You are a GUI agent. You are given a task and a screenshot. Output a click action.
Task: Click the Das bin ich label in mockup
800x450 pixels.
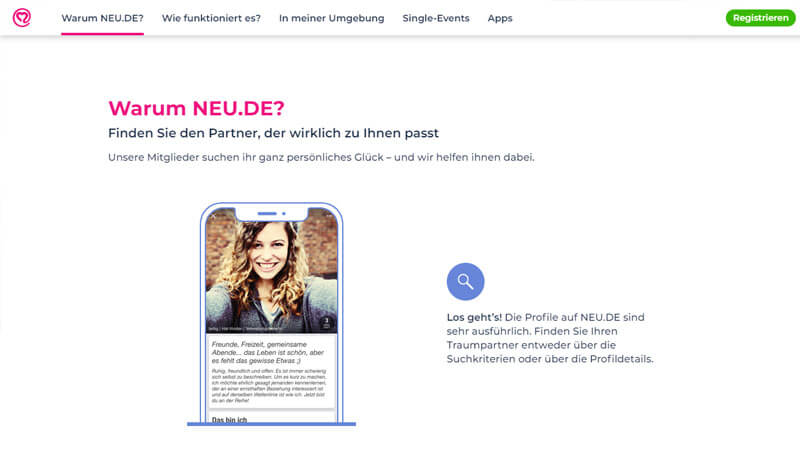229,419
